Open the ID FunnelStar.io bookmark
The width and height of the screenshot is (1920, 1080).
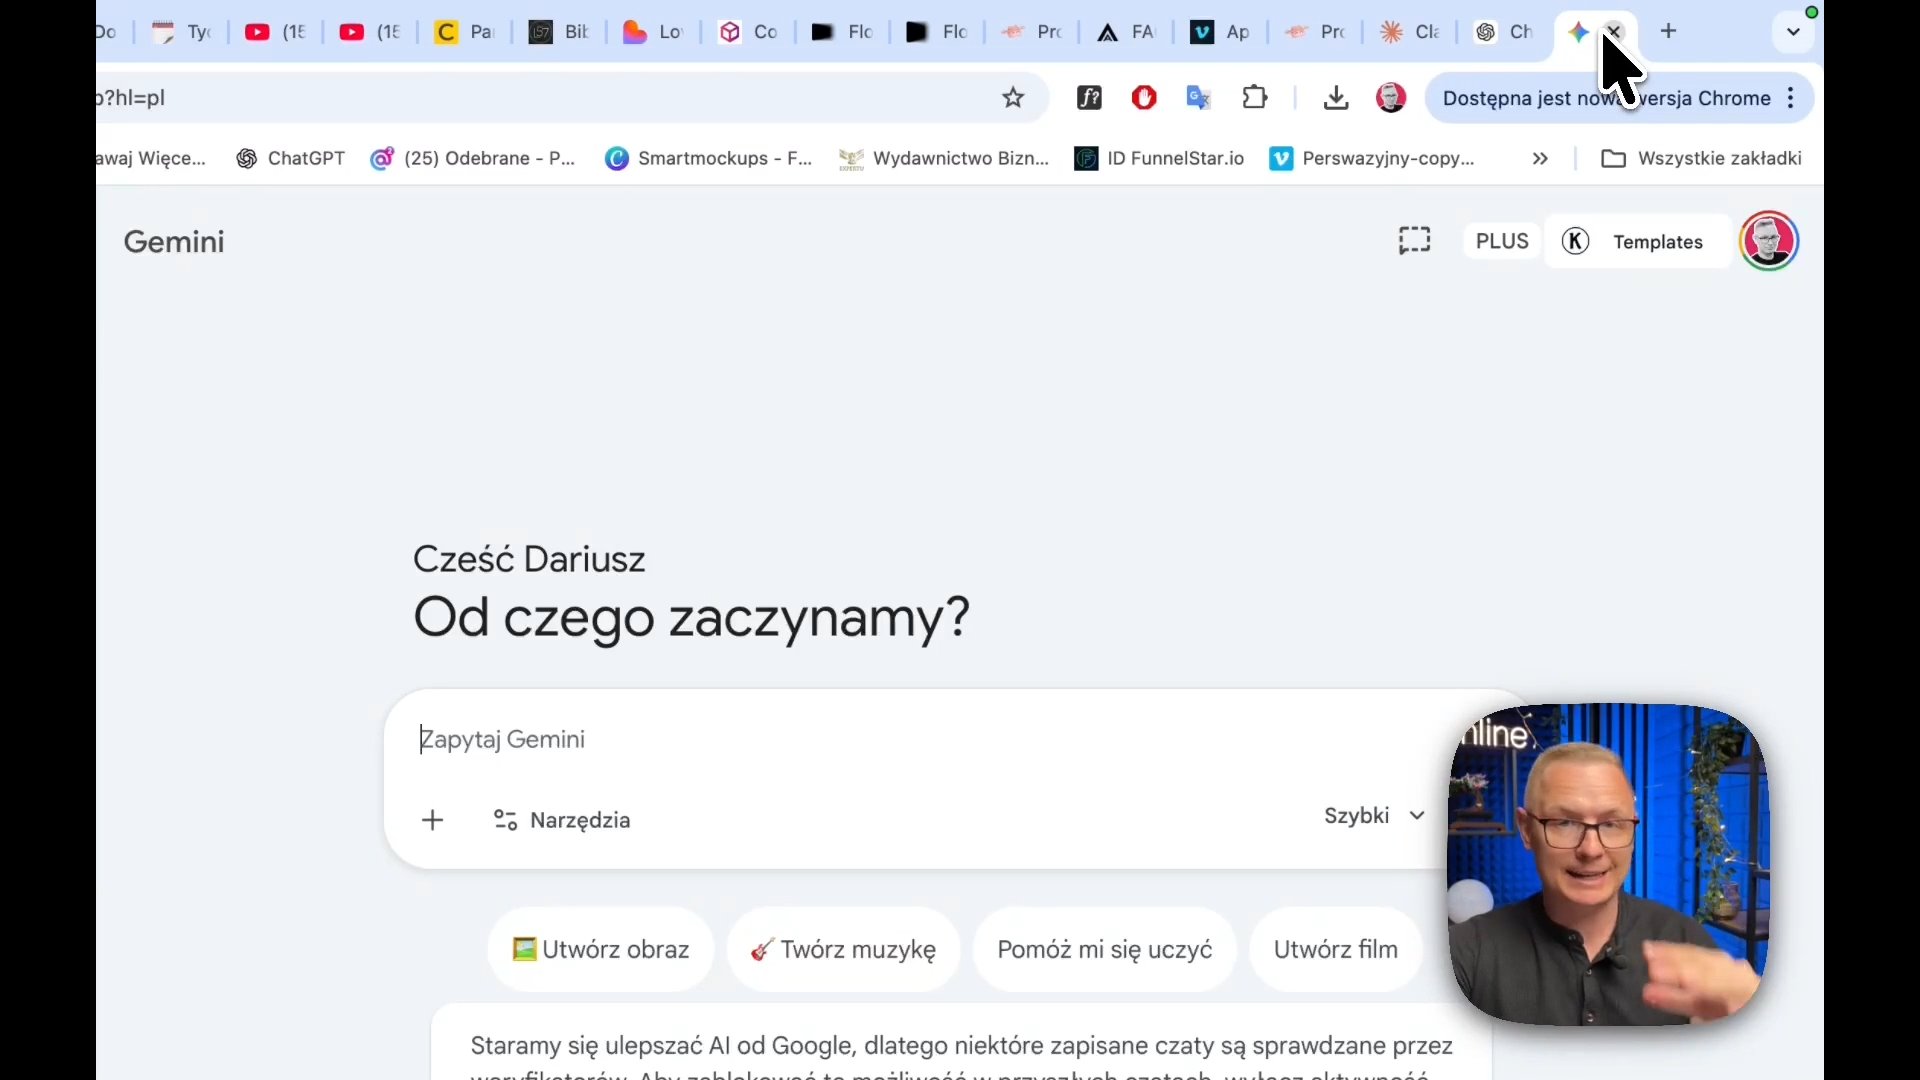coord(1159,158)
